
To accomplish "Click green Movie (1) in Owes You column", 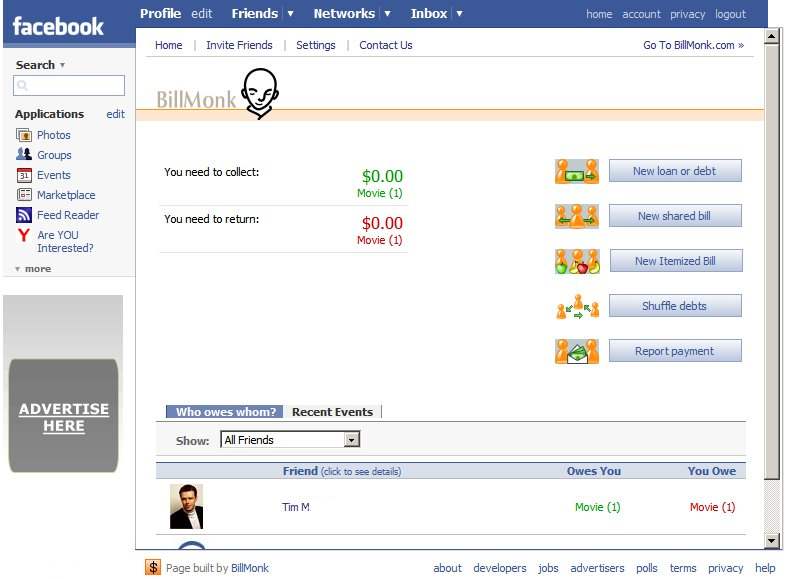I will click(x=597, y=507).
